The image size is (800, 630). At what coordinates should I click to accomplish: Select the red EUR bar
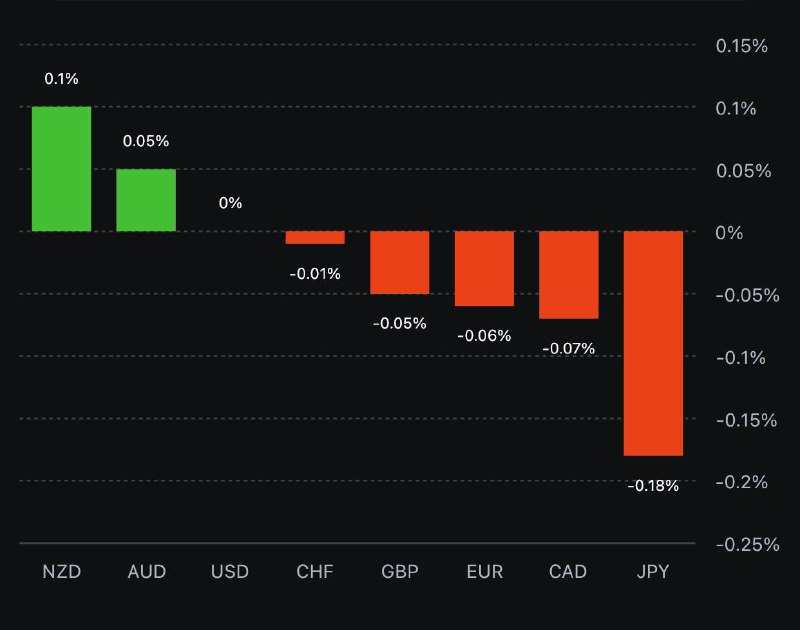tap(484, 268)
